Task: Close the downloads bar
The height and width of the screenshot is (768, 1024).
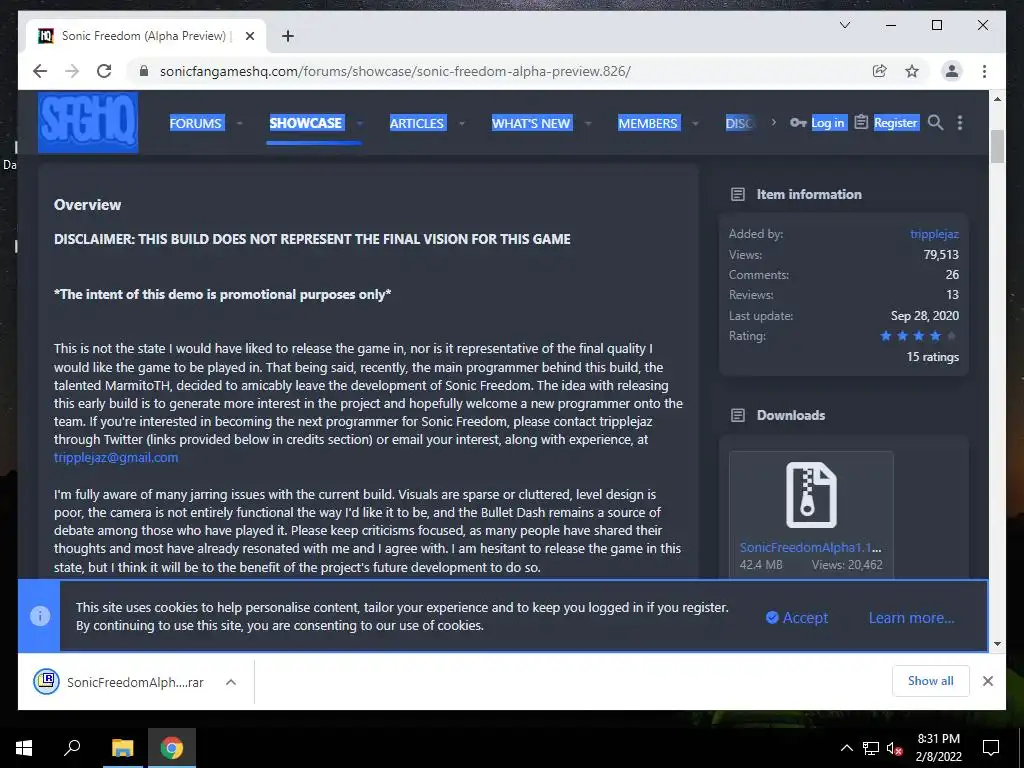Action: [987, 681]
